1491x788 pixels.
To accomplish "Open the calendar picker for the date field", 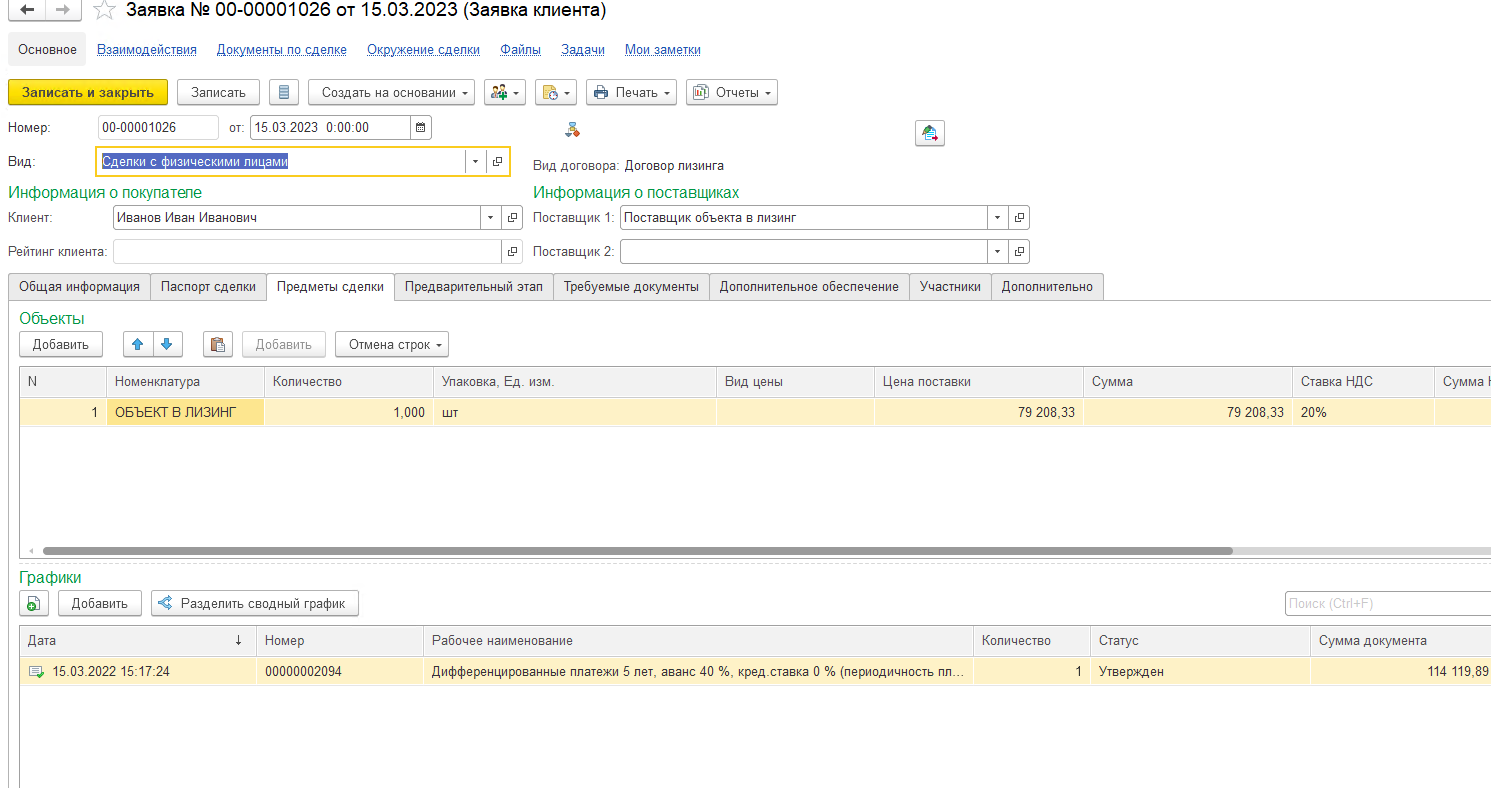I will 421,127.
